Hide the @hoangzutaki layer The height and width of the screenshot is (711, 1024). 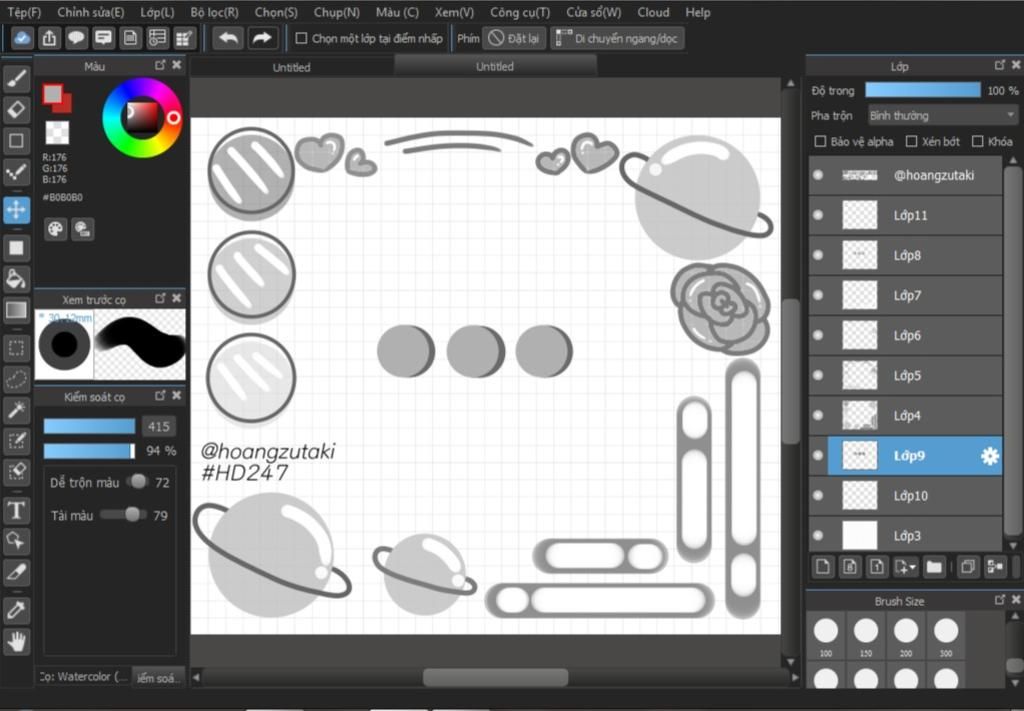(818, 175)
